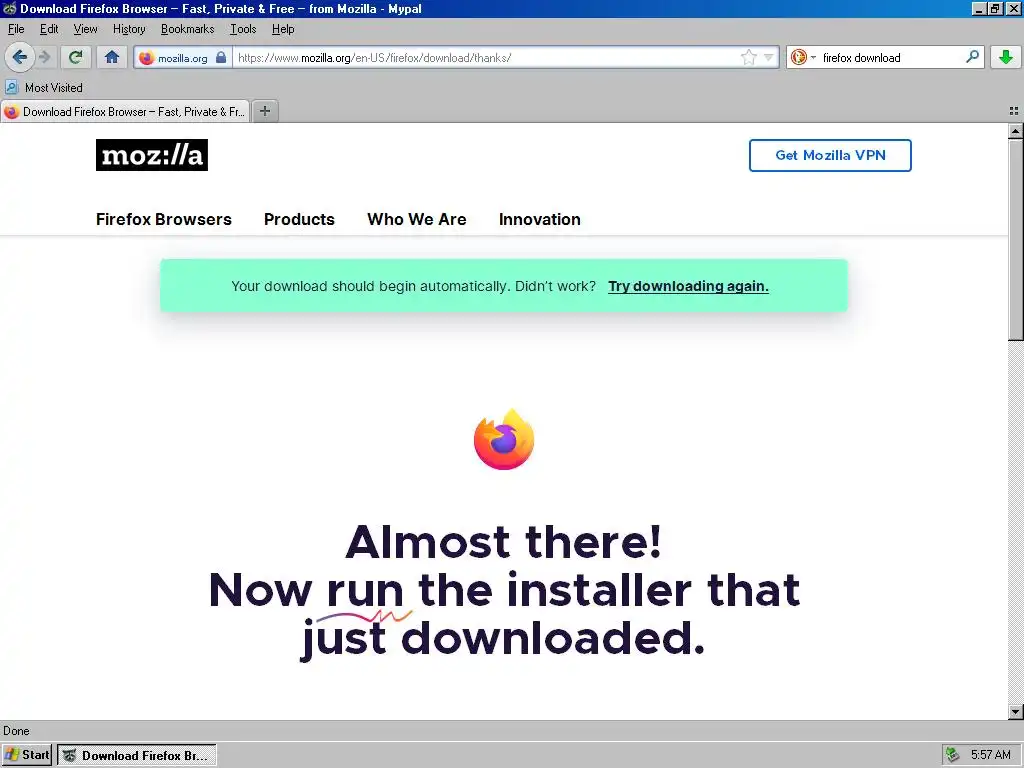Click the 'Most Visited' bookmark label

click(54, 88)
